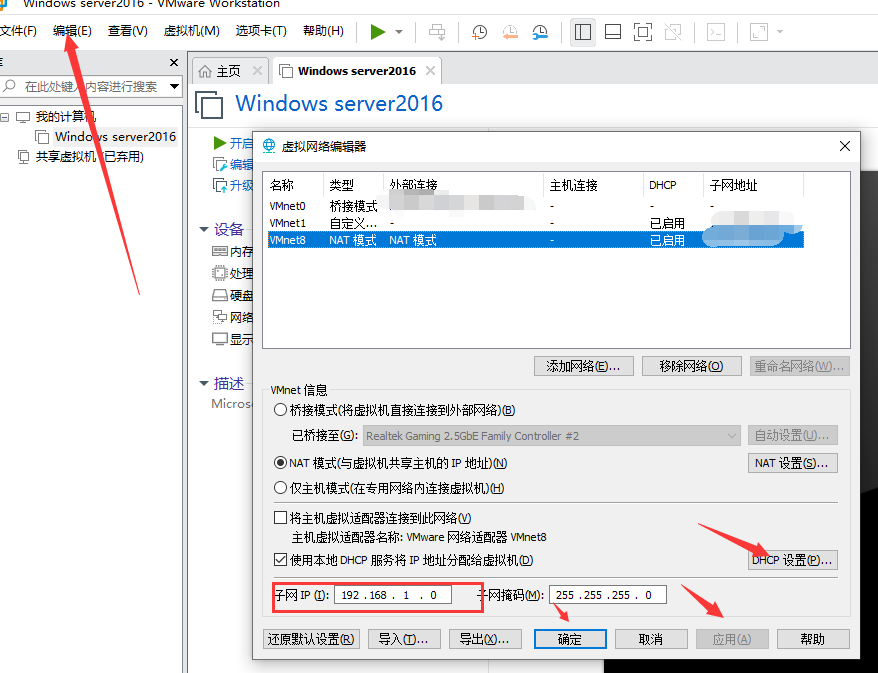Select the NAT 模式 radio button
Image resolution: width=878 pixels, height=673 pixels.
pyautogui.click(x=281, y=463)
